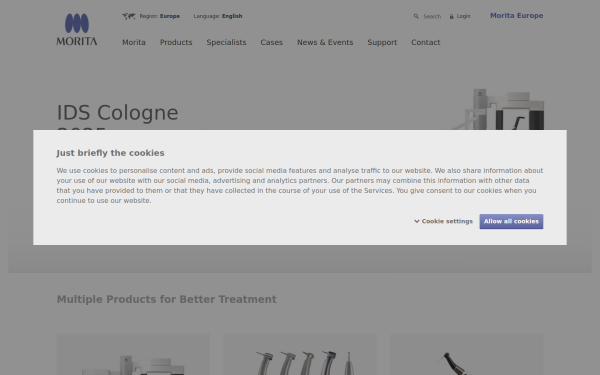Open the Region: Europe selector

pos(160,16)
